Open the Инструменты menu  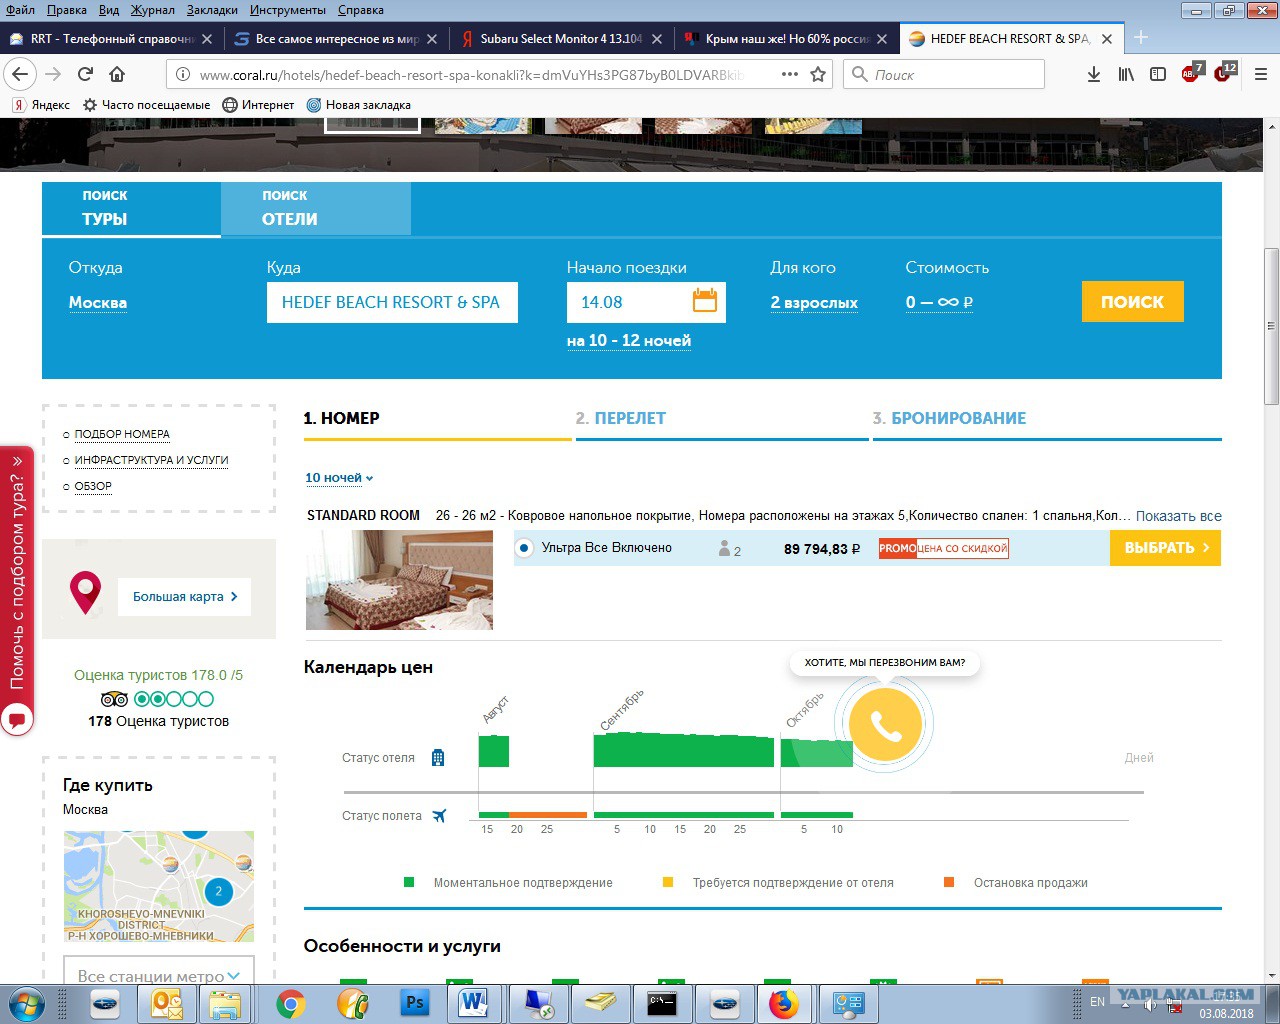[288, 10]
